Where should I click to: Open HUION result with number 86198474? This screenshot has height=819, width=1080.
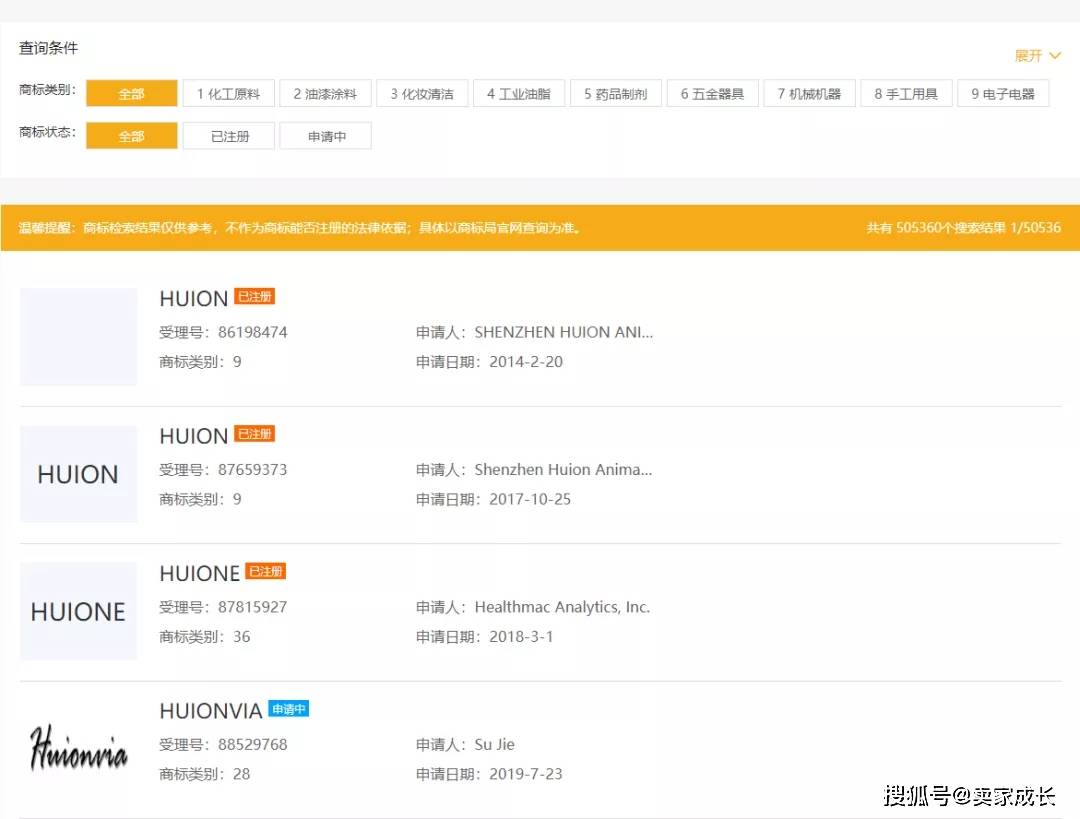point(194,299)
